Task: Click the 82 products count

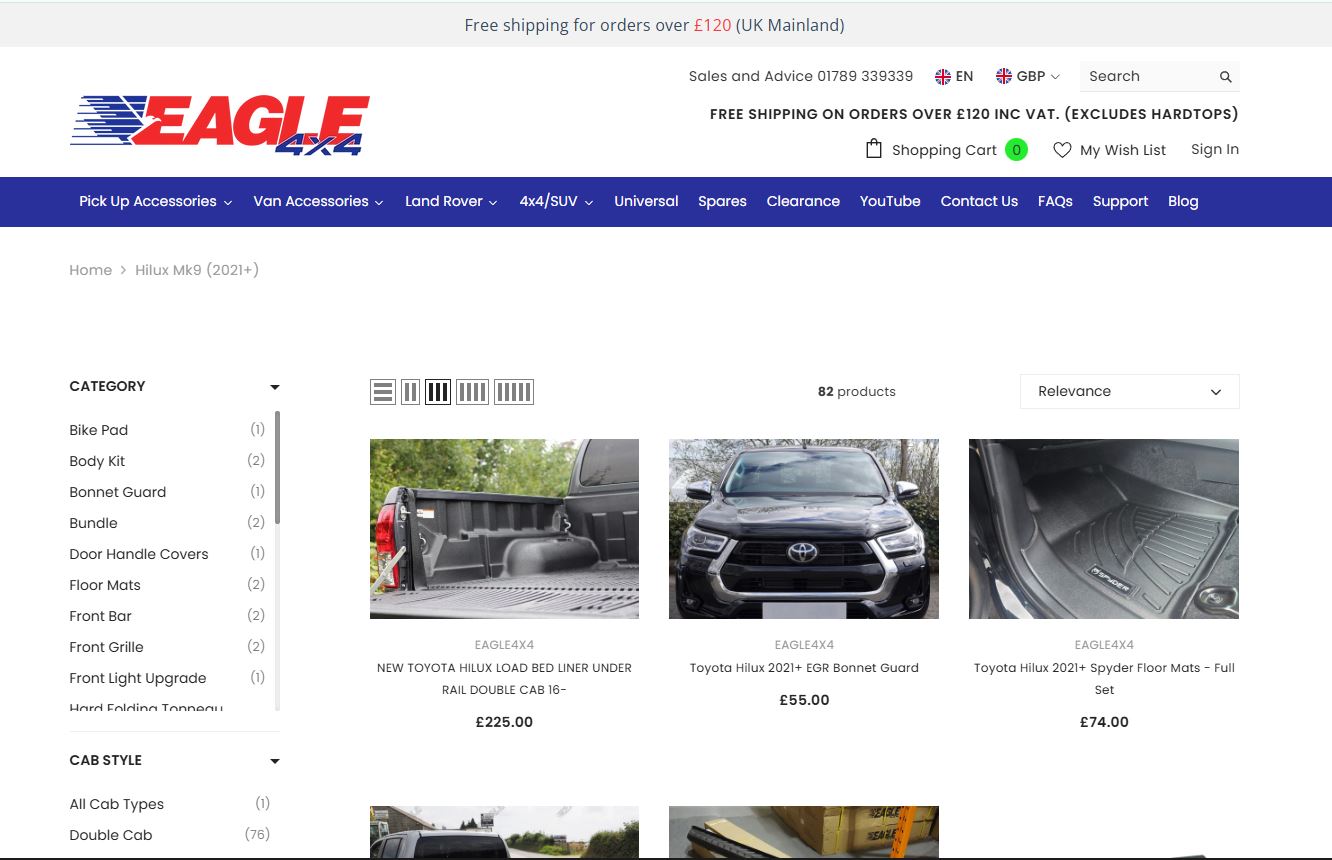Action: pos(857,392)
